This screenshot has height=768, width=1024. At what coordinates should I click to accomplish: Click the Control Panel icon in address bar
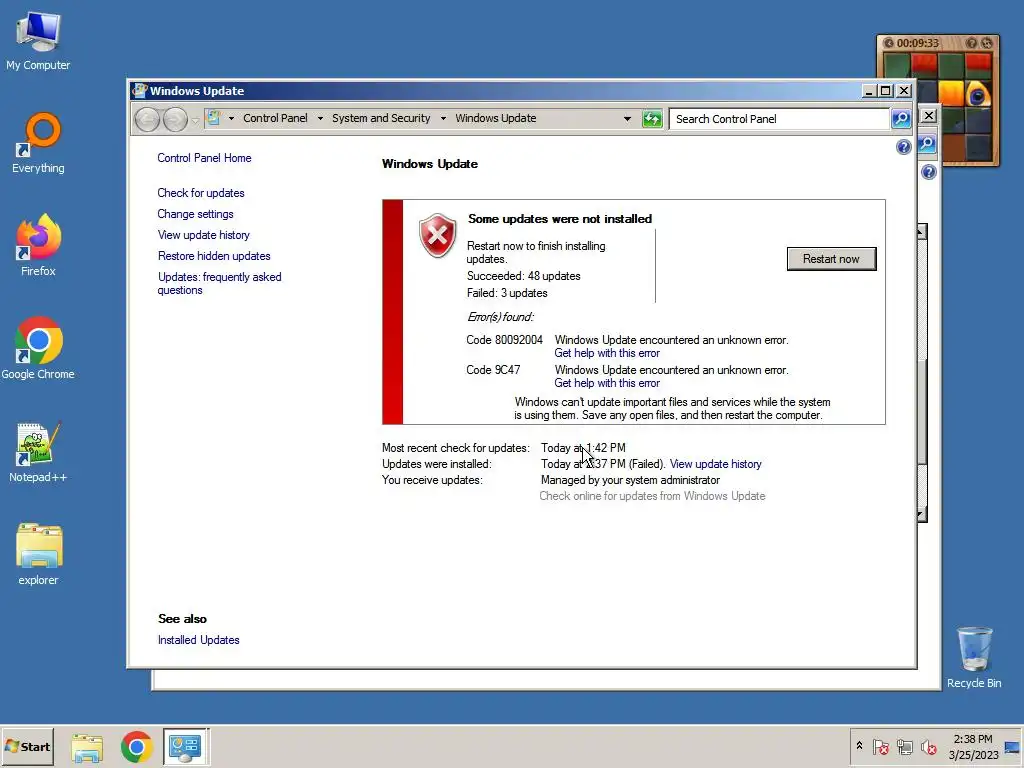coord(214,118)
